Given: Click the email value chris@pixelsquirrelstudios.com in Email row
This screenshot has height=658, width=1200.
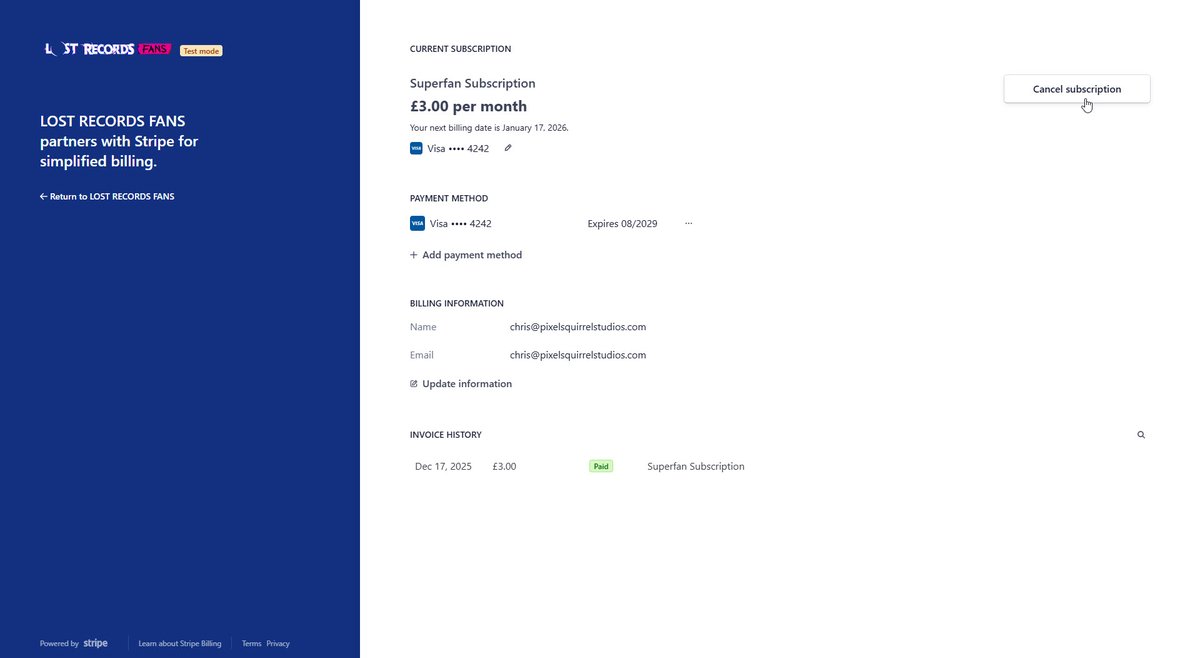Looking at the screenshot, I should [578, 355].
